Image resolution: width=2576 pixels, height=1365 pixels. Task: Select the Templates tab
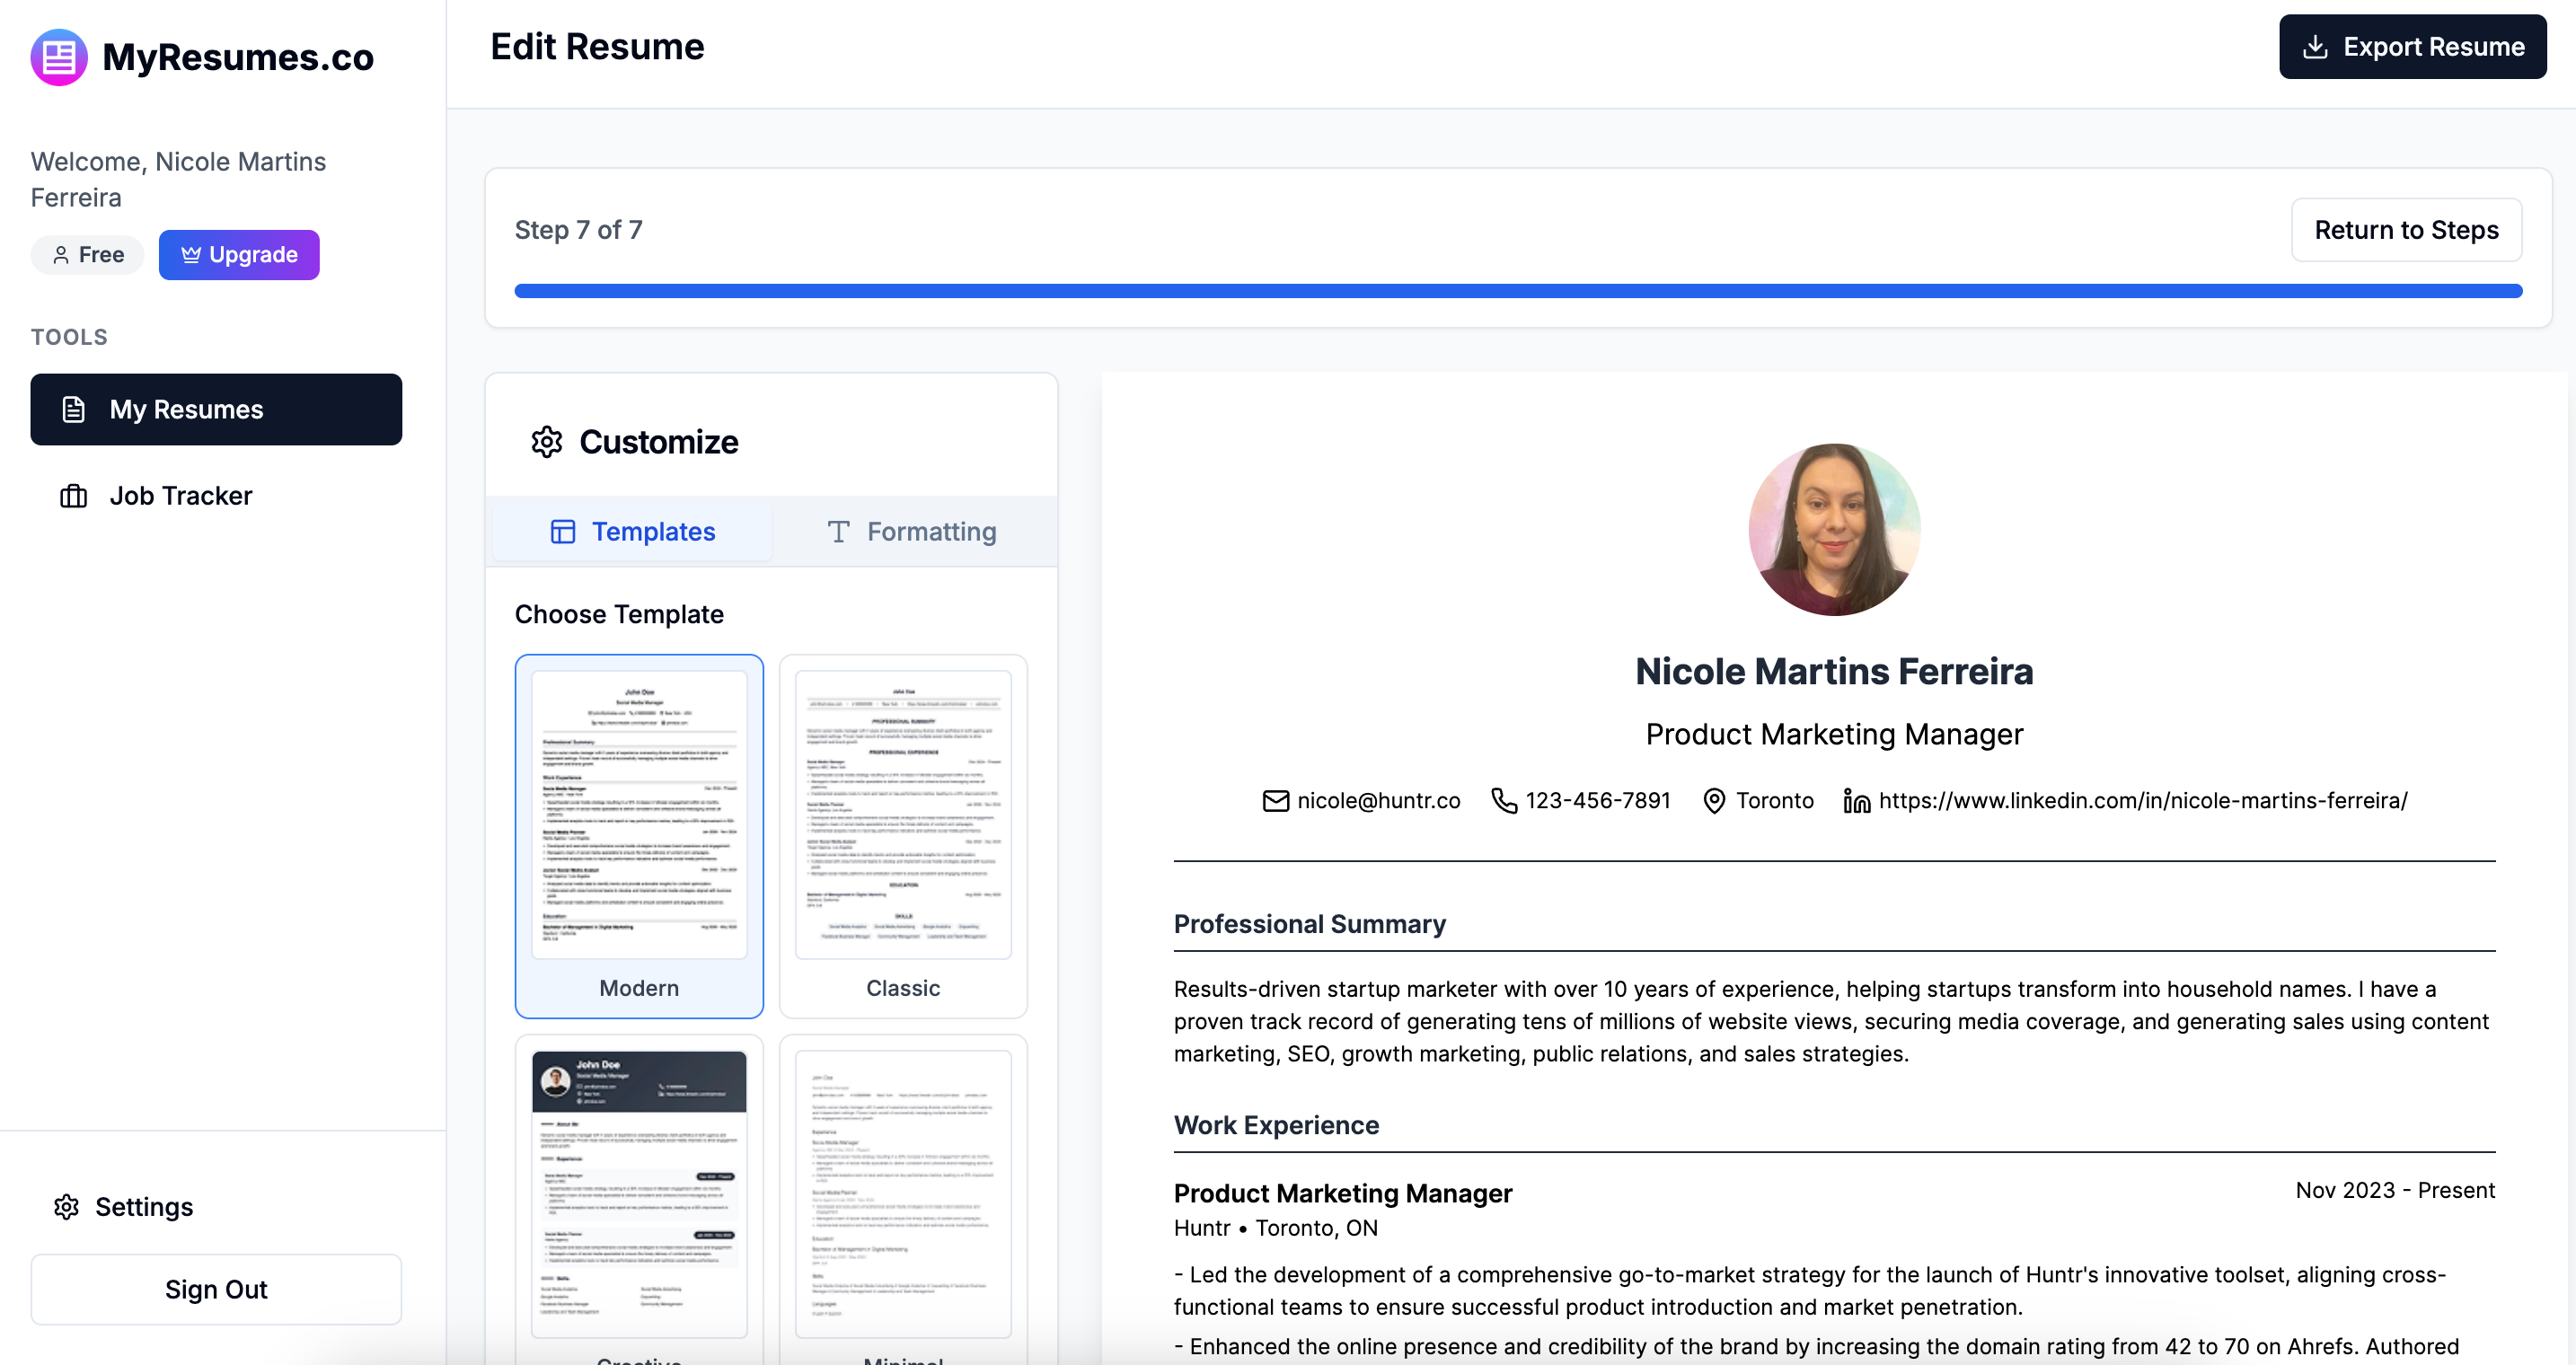coord(633,532)
